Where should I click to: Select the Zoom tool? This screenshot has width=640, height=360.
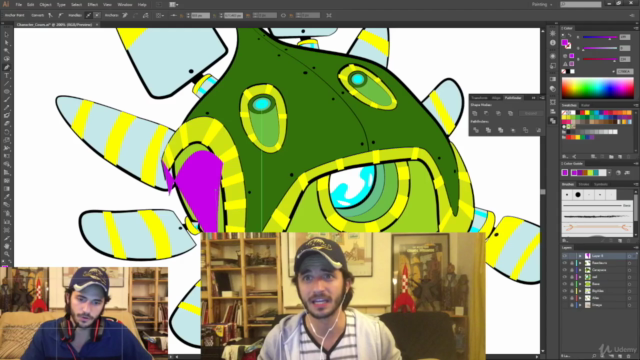pos(7,255)
